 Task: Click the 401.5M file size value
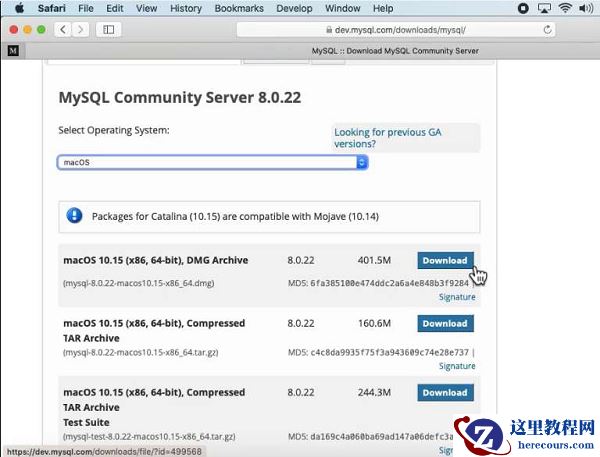coord(374,260)
